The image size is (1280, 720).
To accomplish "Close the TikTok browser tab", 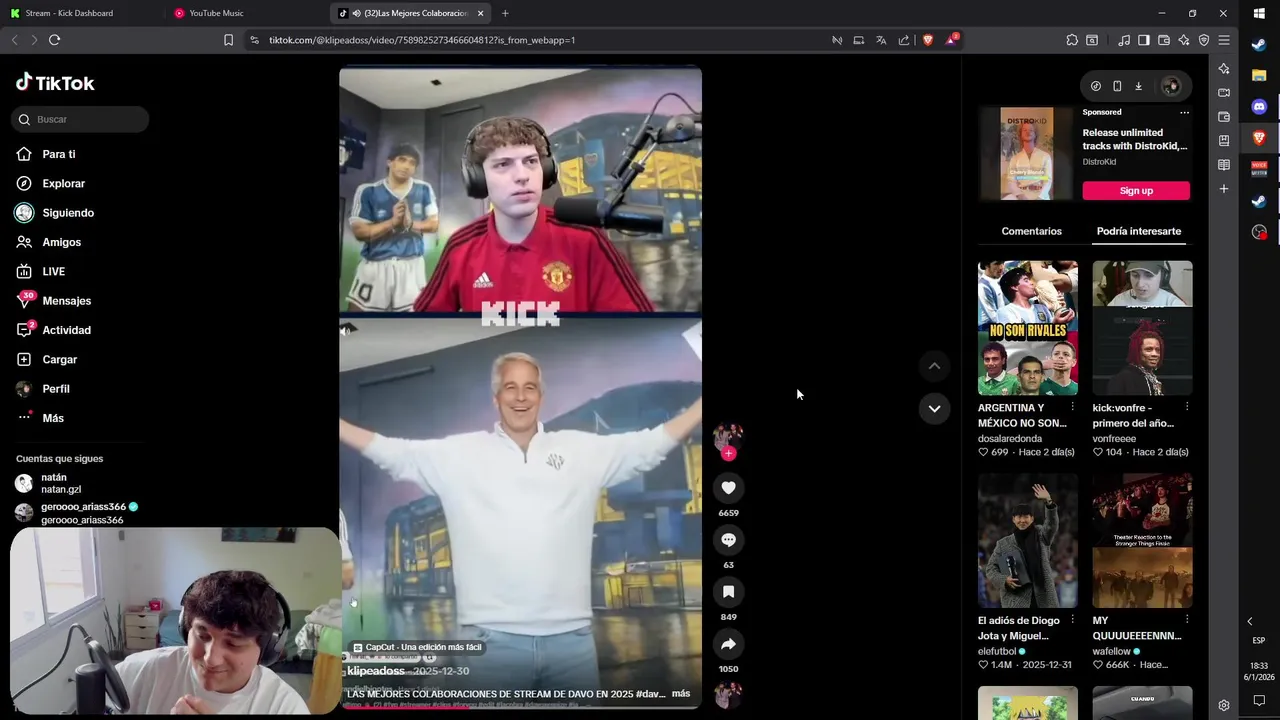I will click(481, 13).
